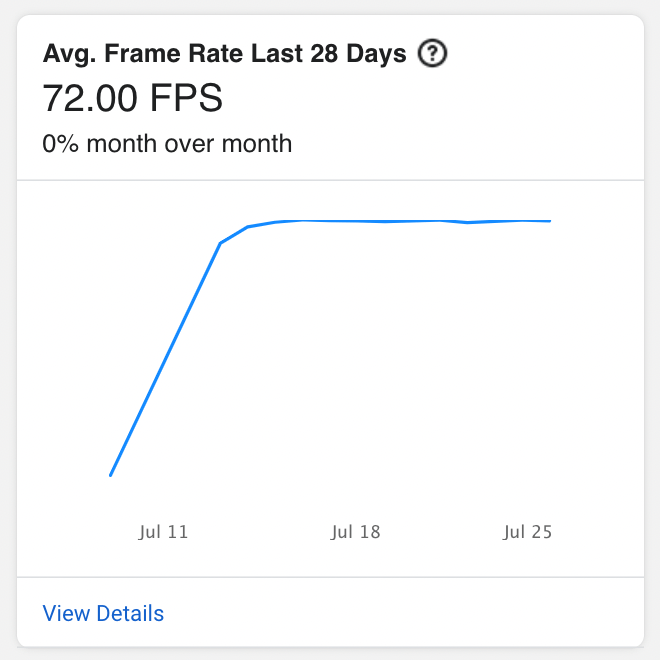The image size is (660, 660).
Task: Open the View Details link
Action: click(103, 613)
